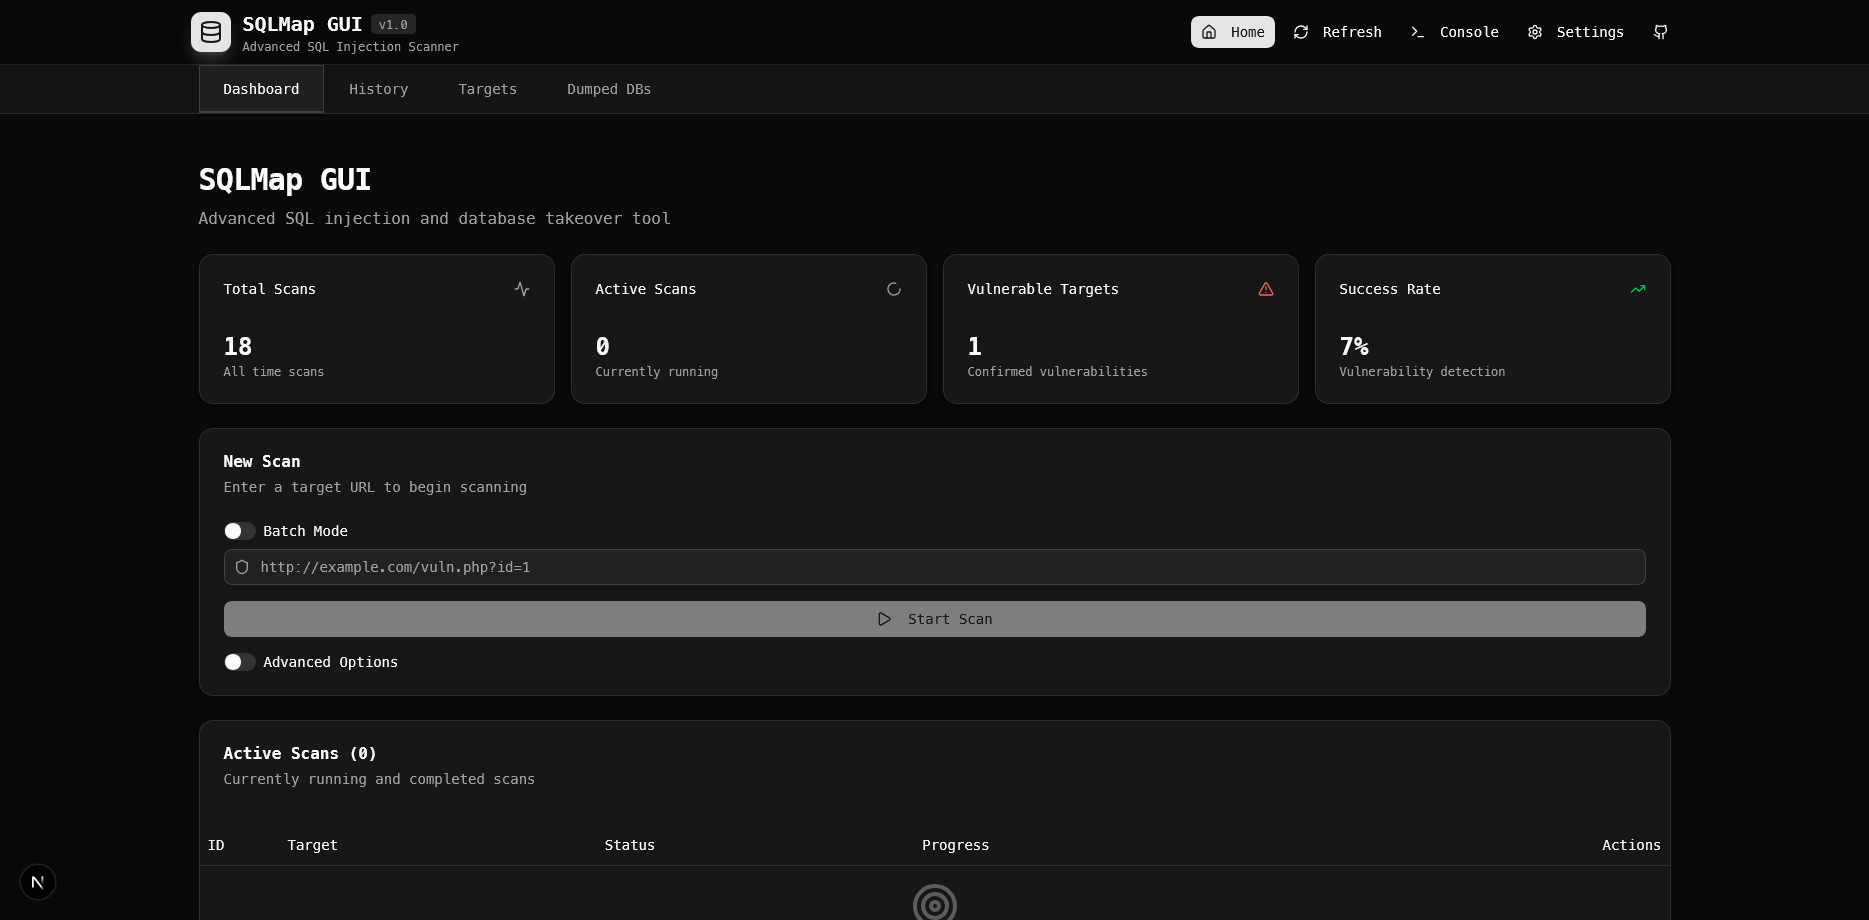Click the Next.js dev tools badge
The height and width of the screenshot is (920, 1869).
[x=38, y=882]
